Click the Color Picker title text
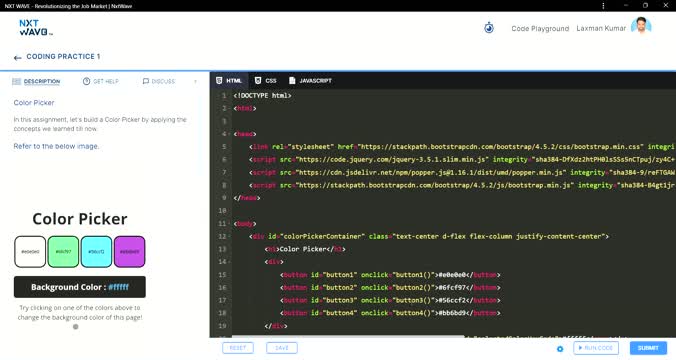Screen dimensions: 676x360 click(34, 103)
